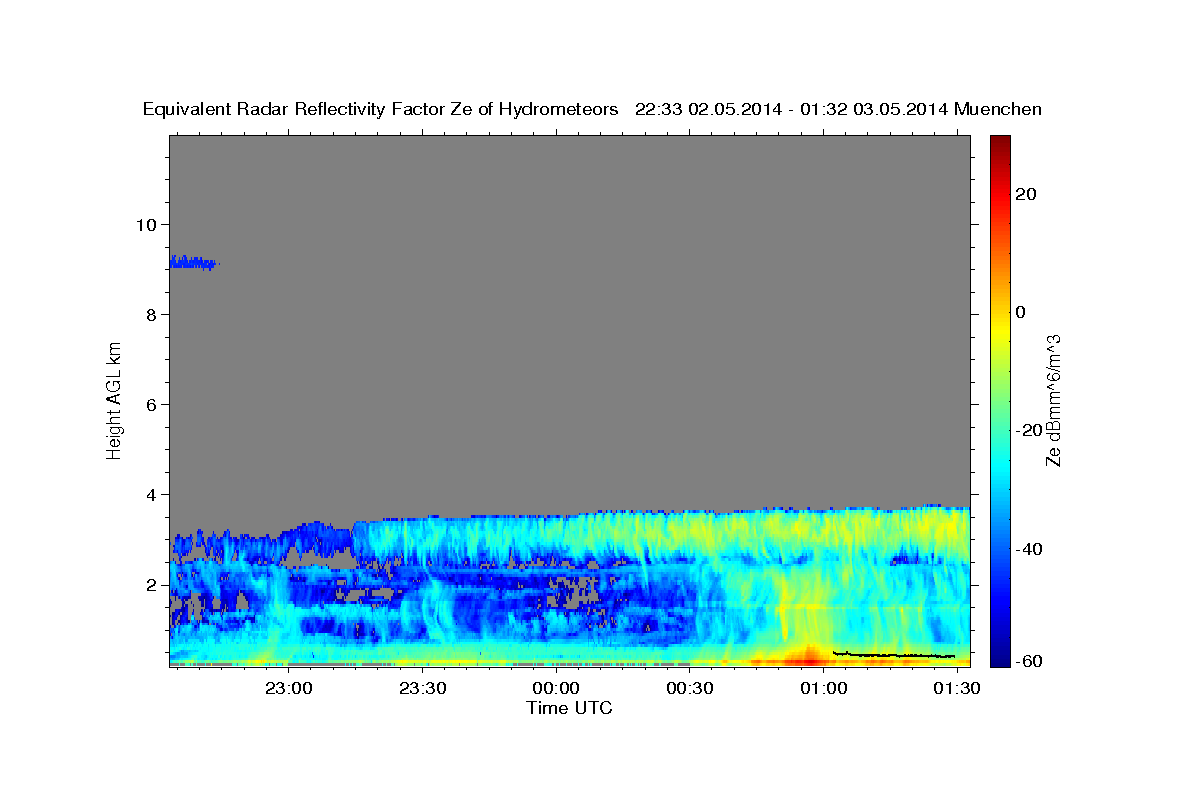
Task: Click the "Ze dBmm^6/m^3" colorbar label
Action: click(1053, 401)
